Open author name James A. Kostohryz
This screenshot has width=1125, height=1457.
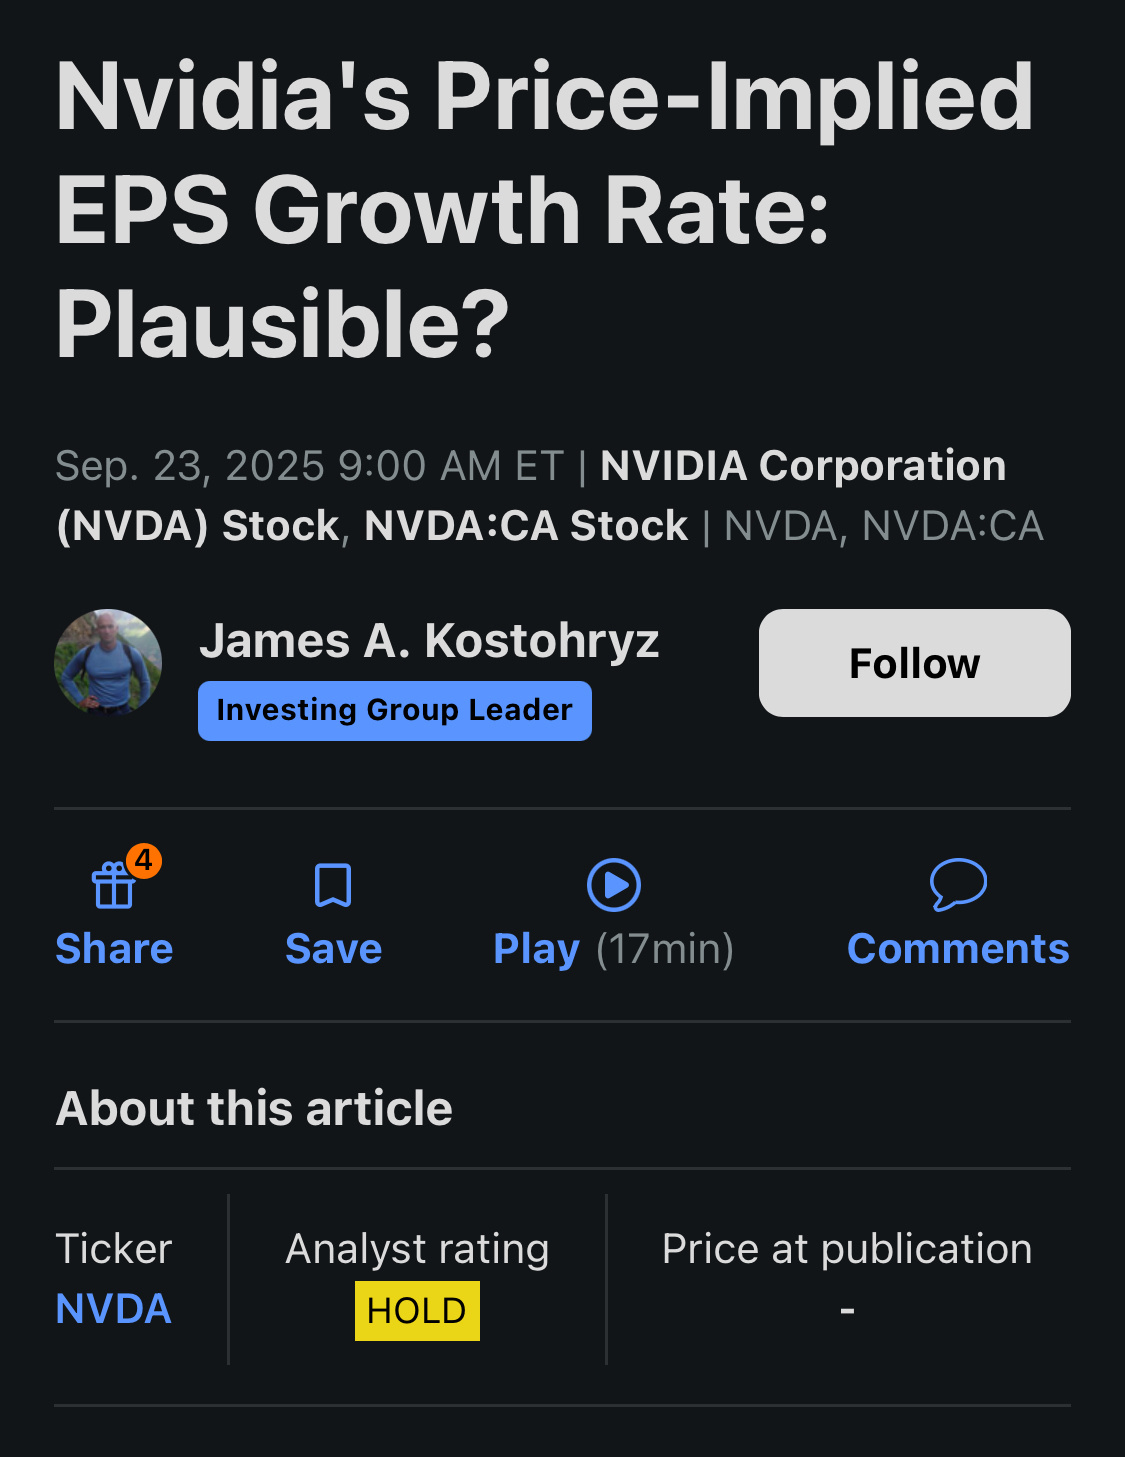tap(429, 641)
